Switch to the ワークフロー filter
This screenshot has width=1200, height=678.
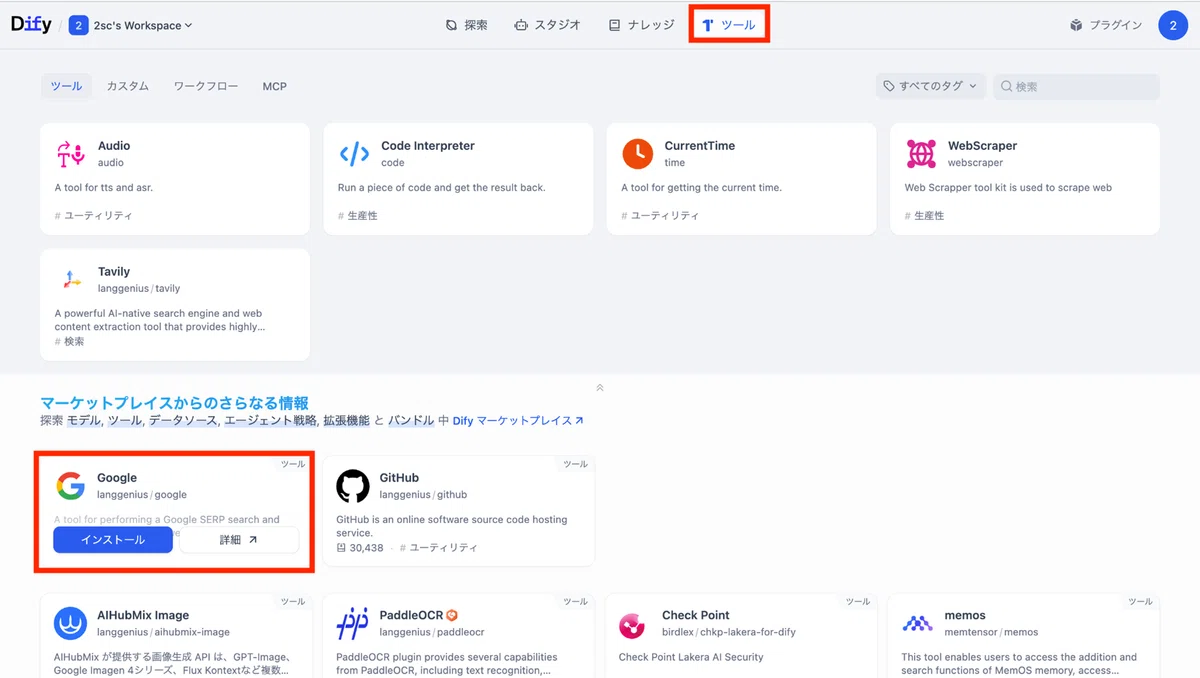pos(206,86)
